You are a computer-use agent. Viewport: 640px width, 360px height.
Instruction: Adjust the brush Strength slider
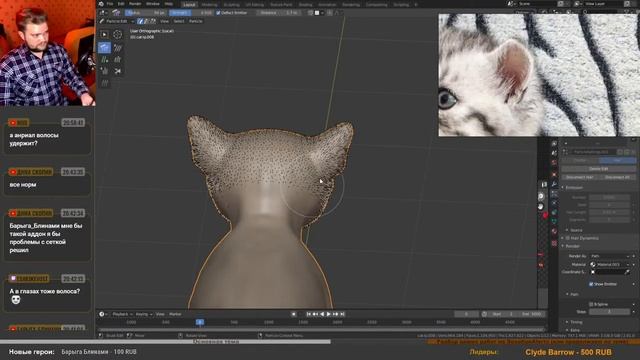(x=191, y=13)
